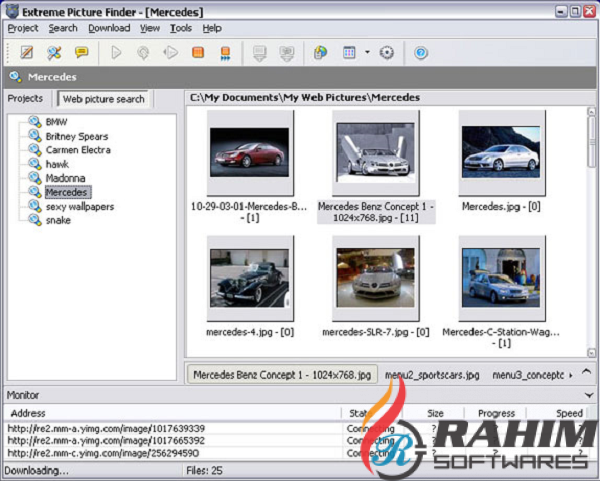The height and width of the screenshot is (481, 600).
Task: Click the yellow comment bubble icon
Action: tap(81, 53)
